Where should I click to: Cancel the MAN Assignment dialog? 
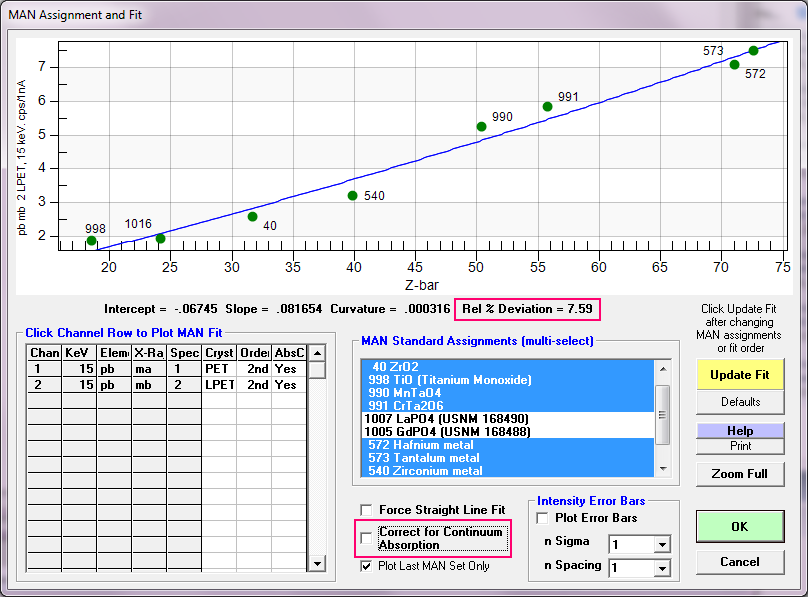coord(740,562)
